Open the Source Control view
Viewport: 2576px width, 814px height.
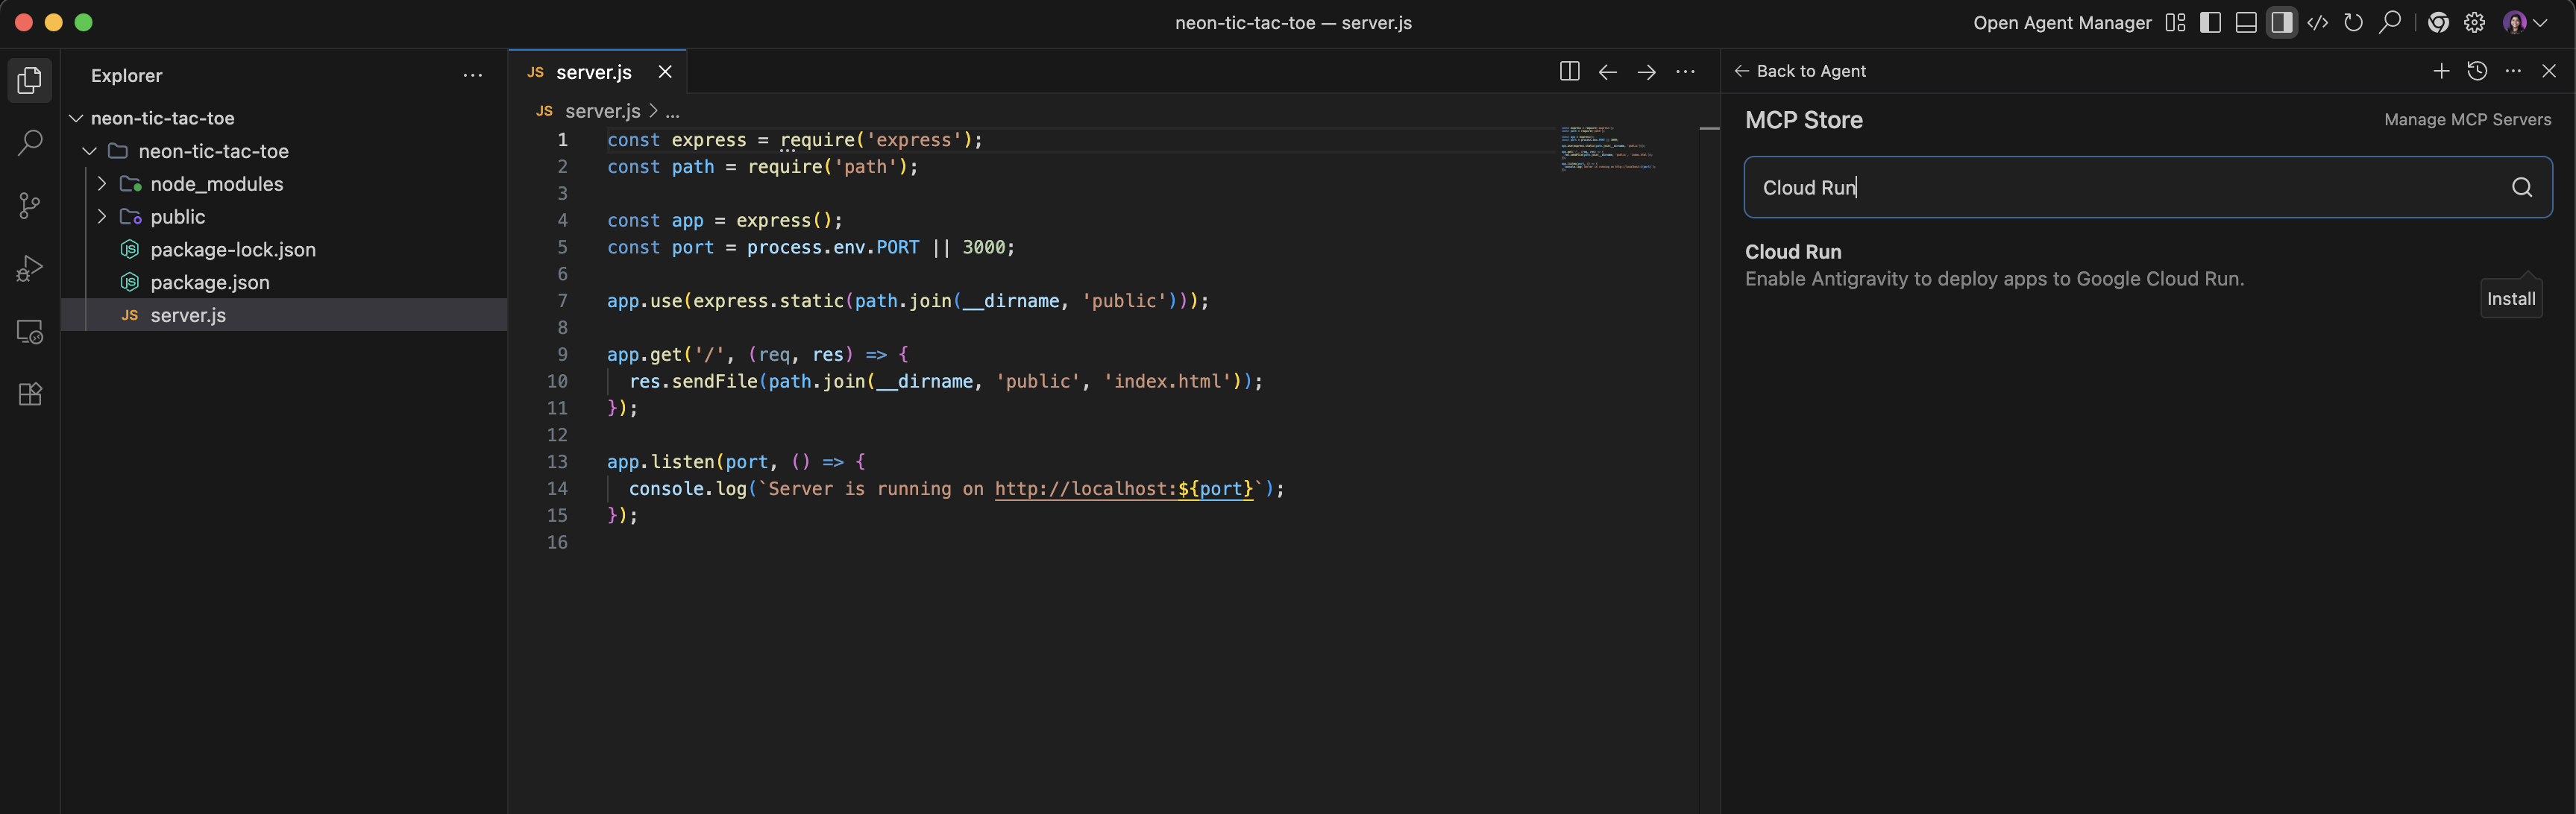pos(29,205)
